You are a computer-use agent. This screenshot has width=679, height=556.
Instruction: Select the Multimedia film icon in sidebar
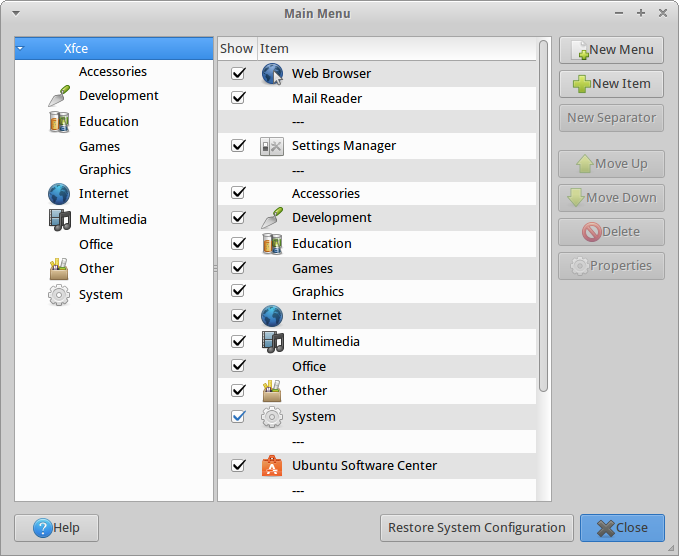tap(59, 220)
